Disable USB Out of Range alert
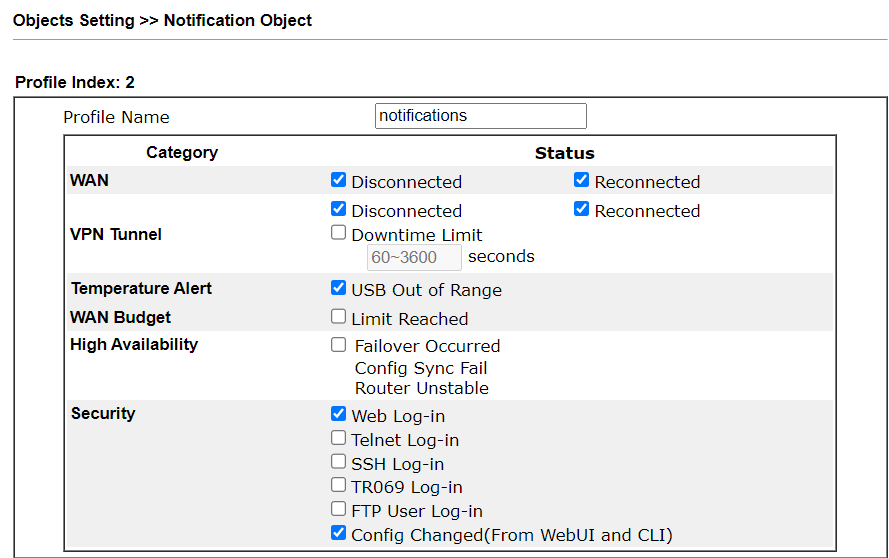 (338, 288)
